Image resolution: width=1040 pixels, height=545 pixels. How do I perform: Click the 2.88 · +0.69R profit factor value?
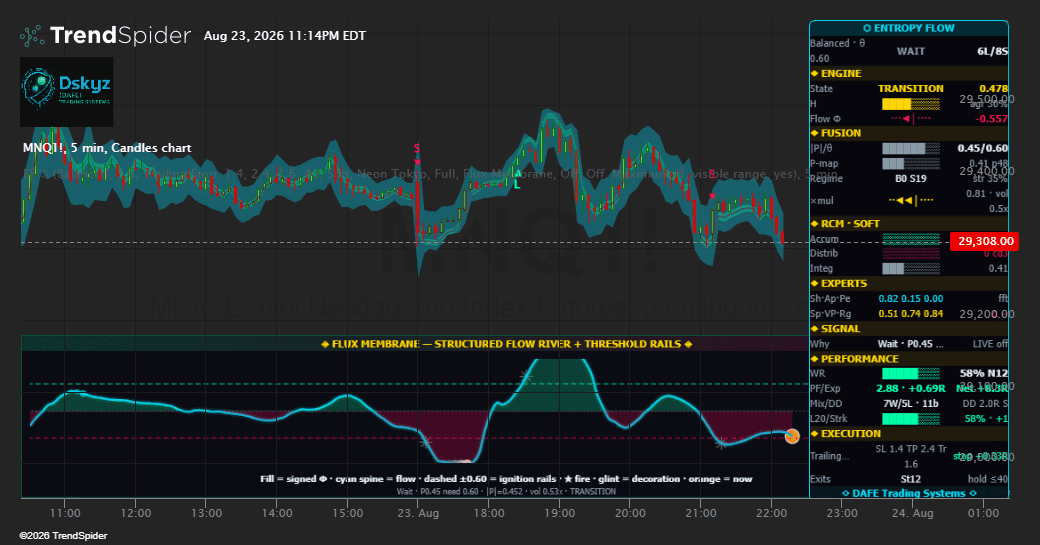tap(911, 389)
